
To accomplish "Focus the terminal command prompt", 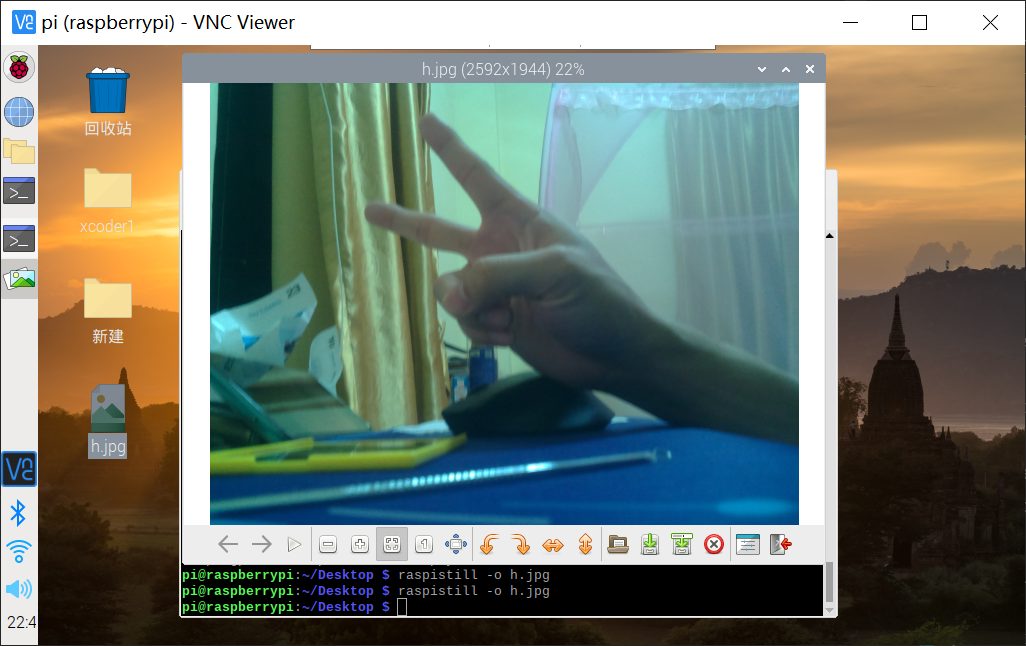I will (x=402, y=607).
